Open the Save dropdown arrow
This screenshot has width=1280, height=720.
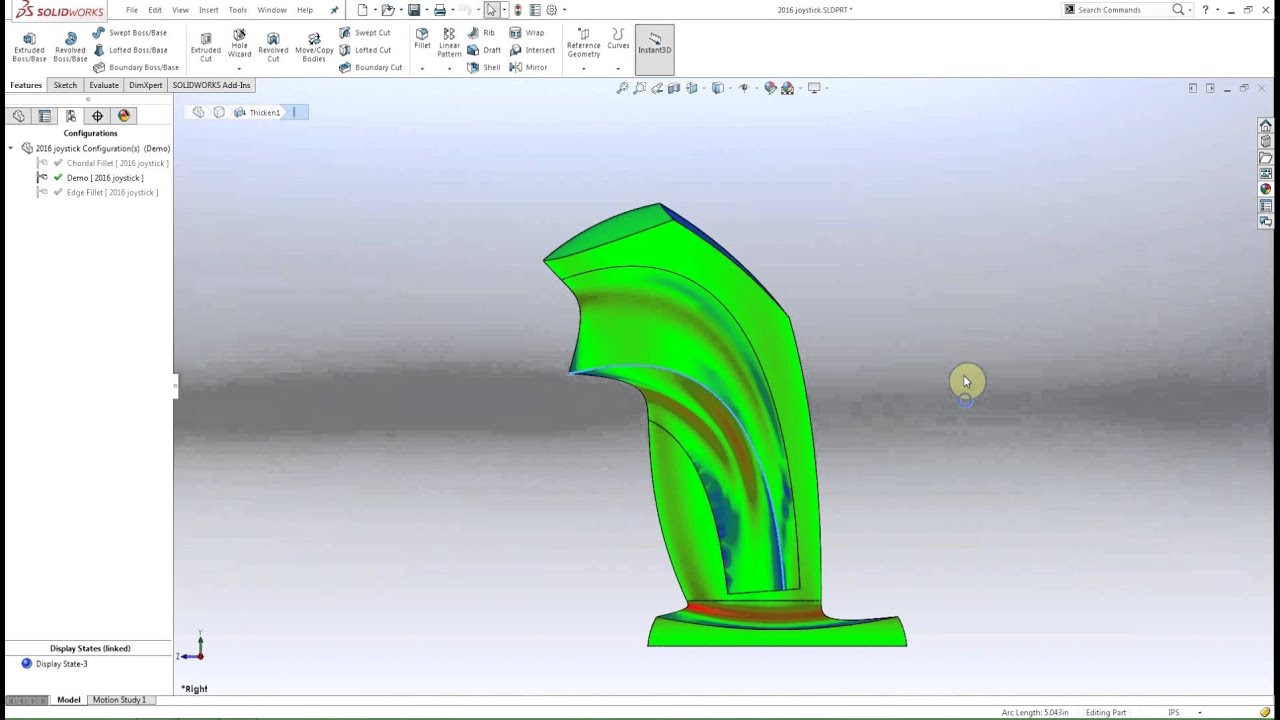point(425,10)
